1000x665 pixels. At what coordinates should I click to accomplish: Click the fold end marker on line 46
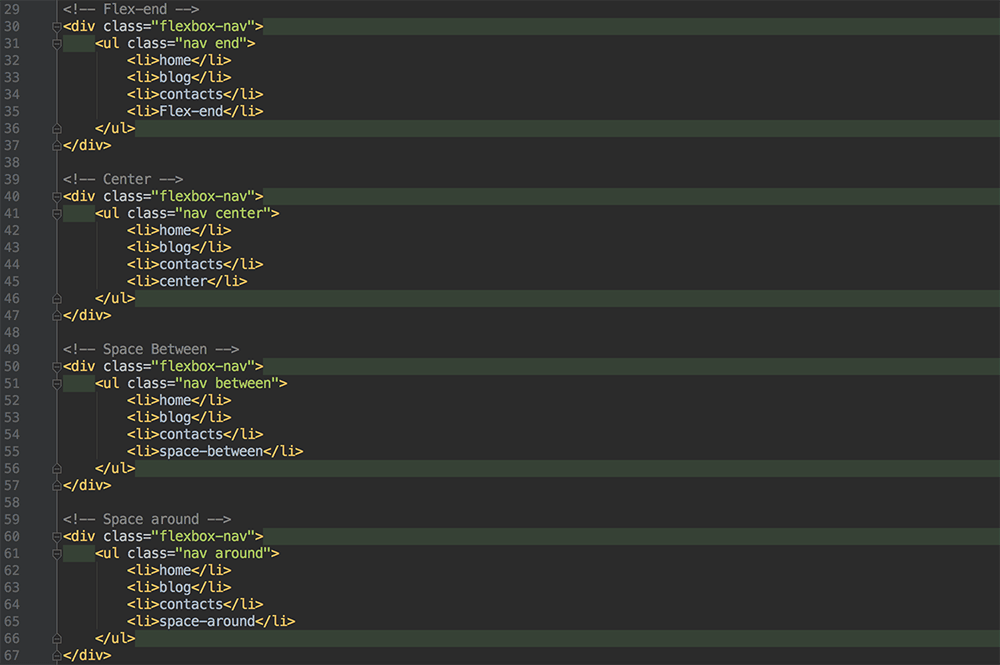coord(57,299)
